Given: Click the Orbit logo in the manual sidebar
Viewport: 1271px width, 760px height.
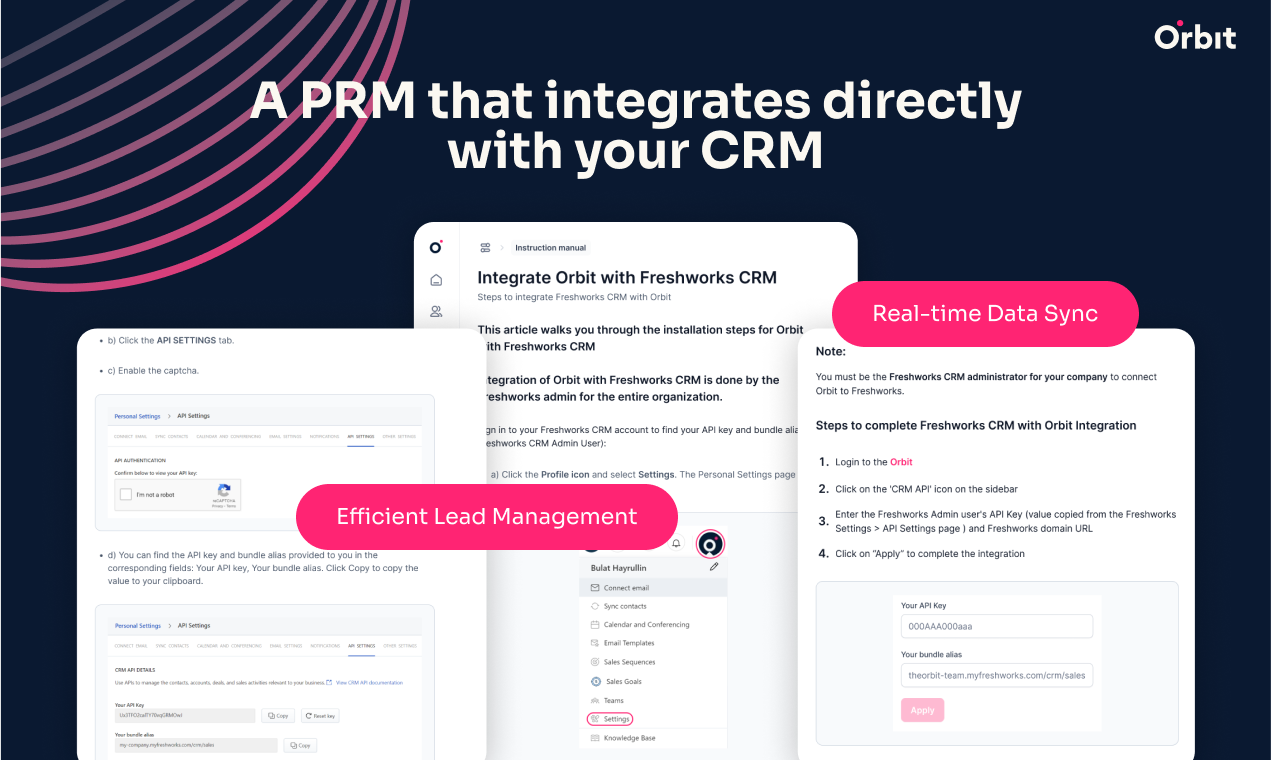Looking at the screenshot, I should pyautogui.click(x=436, y=247).
